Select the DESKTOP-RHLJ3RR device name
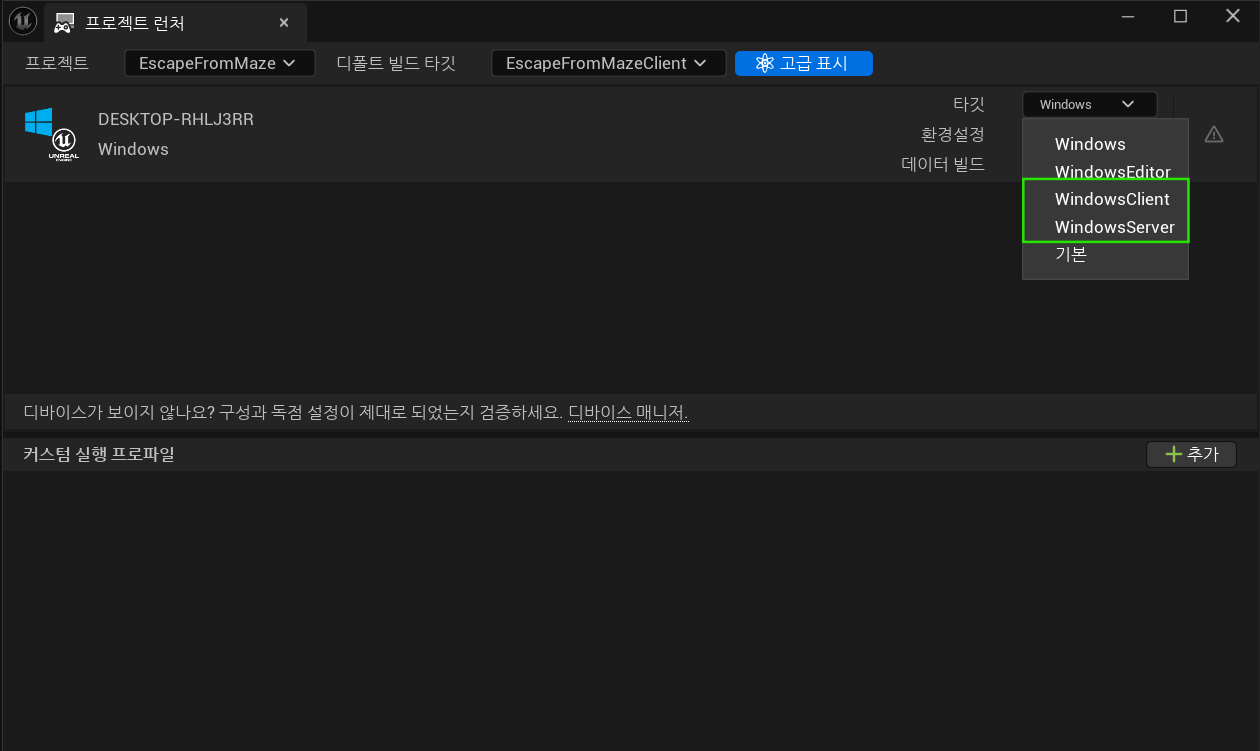Viewport: 1260px width, 751px height. tap(176, 119)
